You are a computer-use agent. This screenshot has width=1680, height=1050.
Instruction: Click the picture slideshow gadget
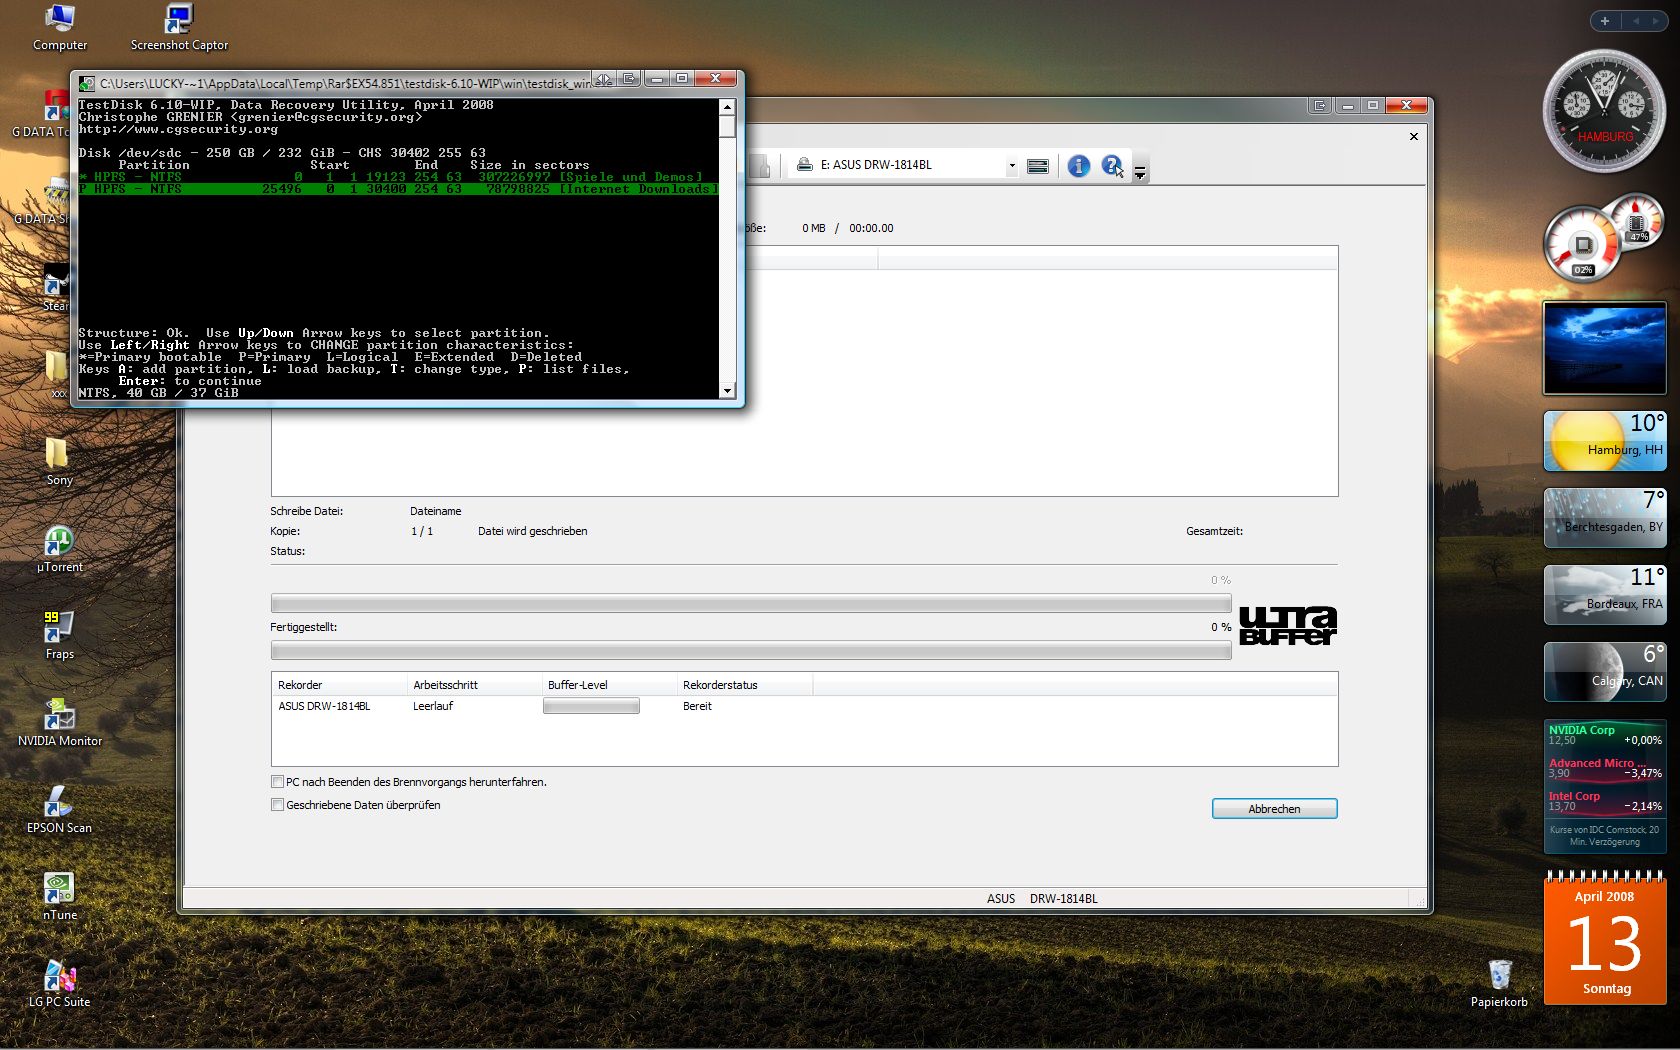(1605, 348)
